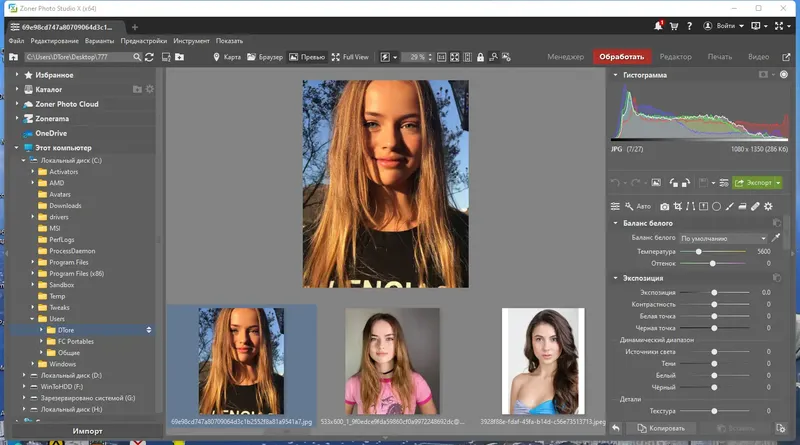
Task: Toggle the Browser (Браузер) view
Action: (265, 57)
